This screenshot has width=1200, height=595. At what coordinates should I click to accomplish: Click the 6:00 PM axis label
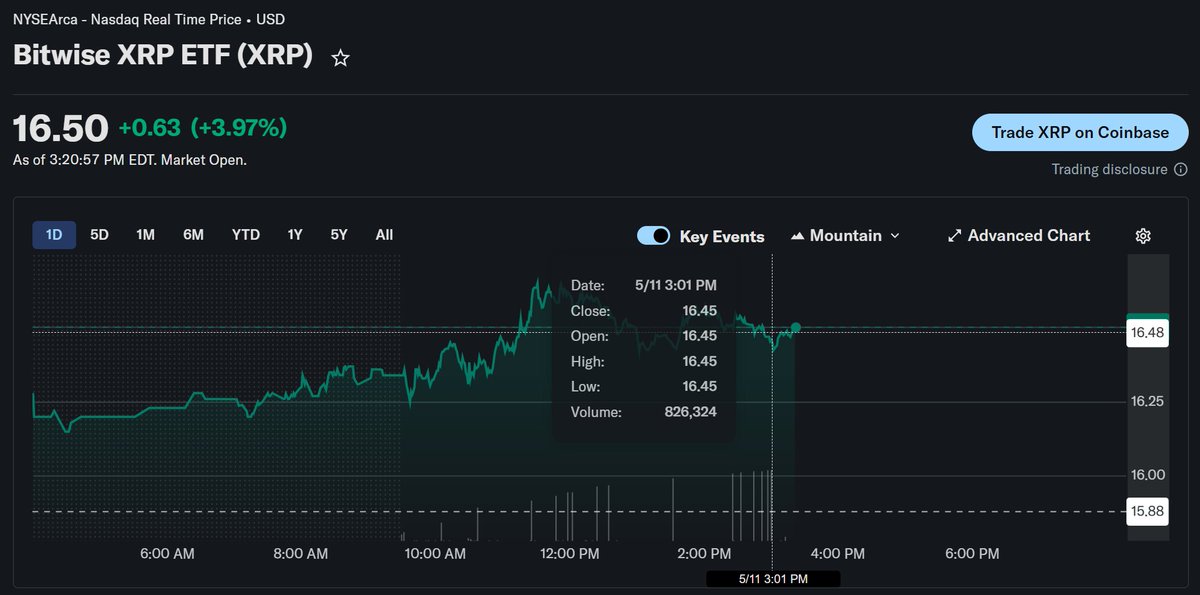click(972, 553)
